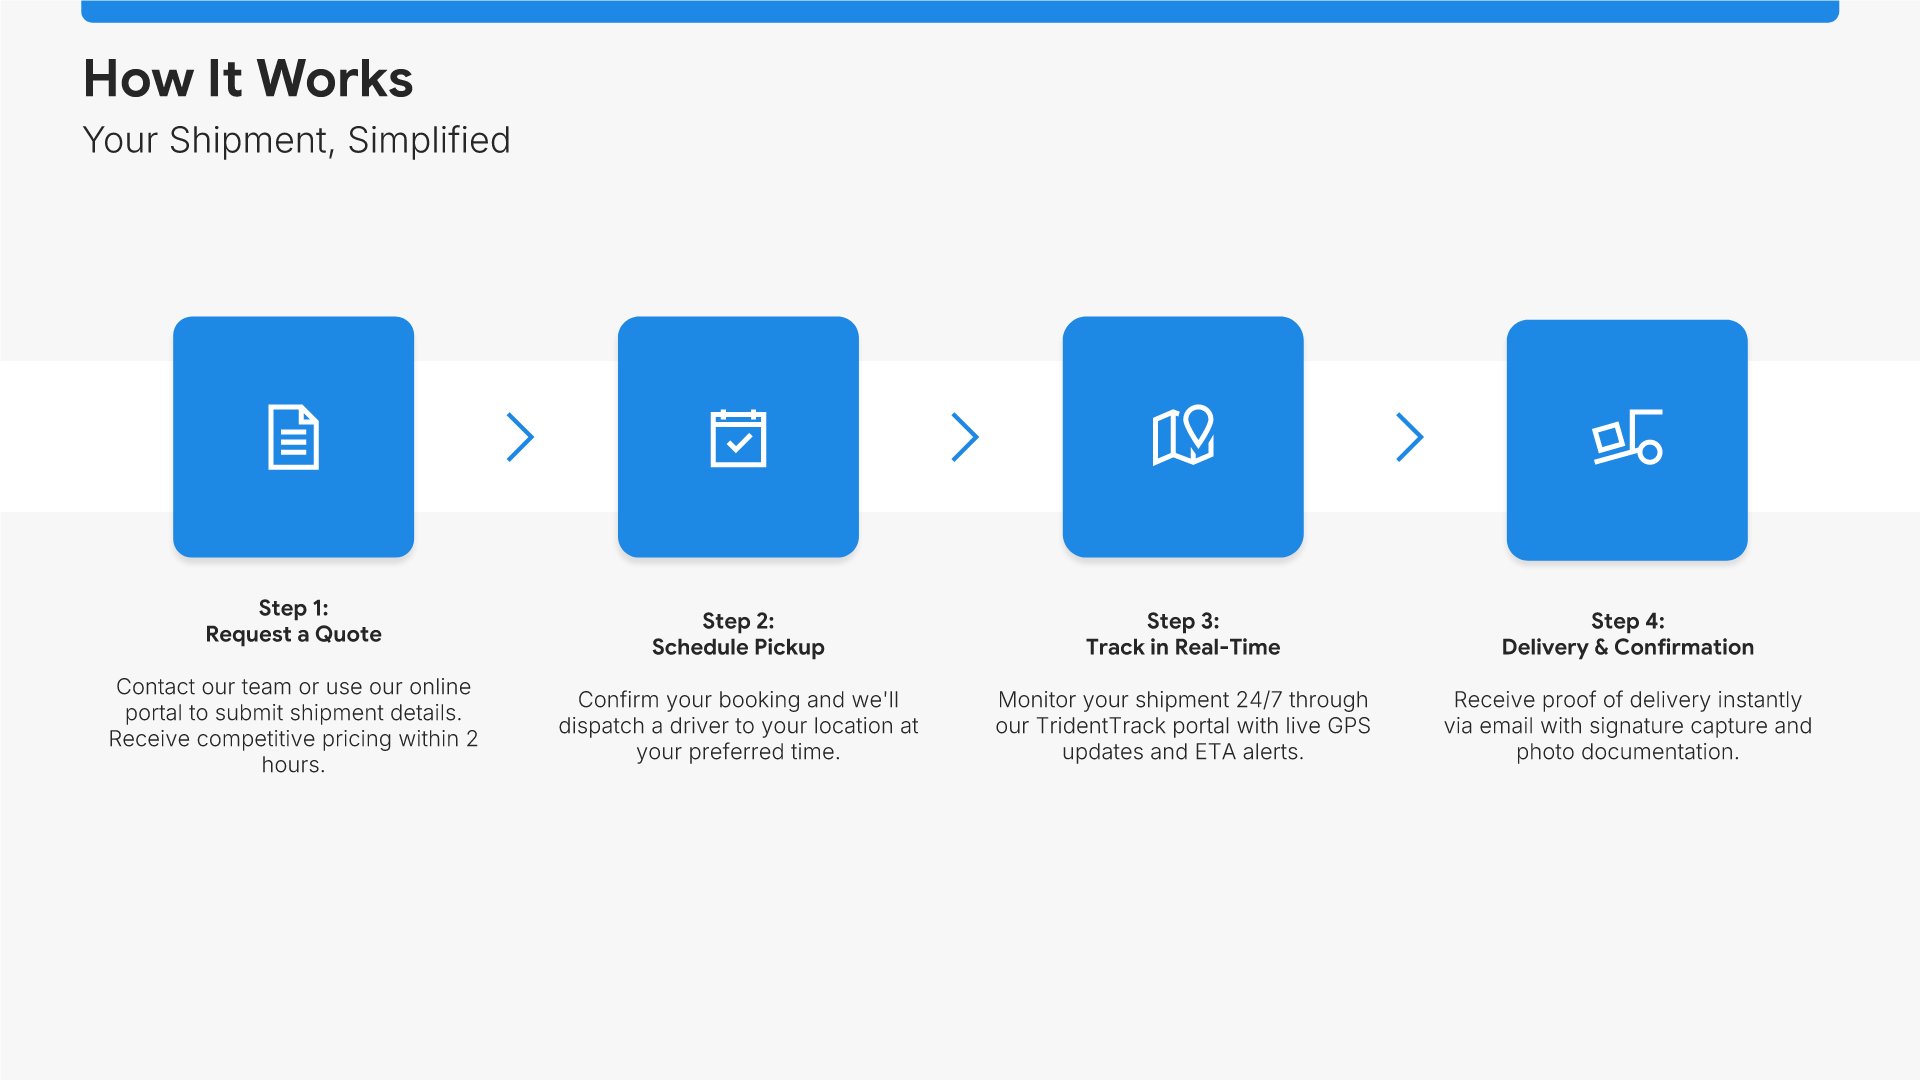Click the map location pin icon
The height and width of the screenshot is (1080, 1920).
[1183, 436]
